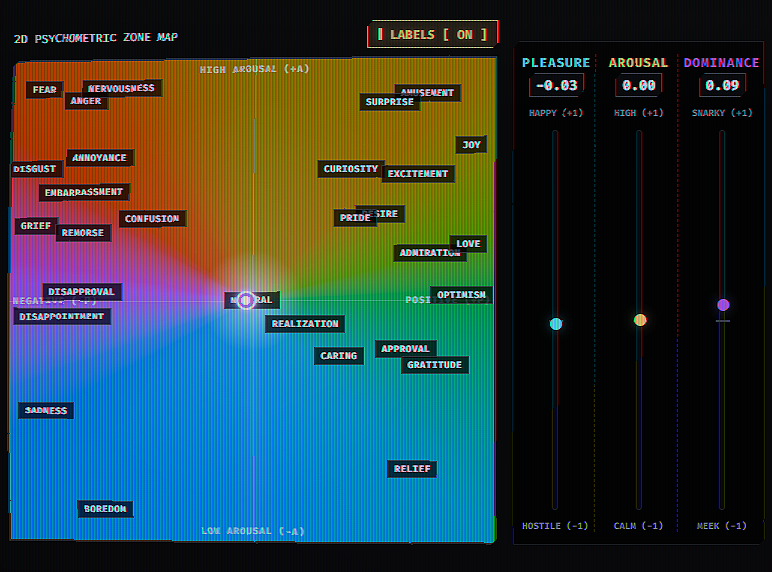Click the HAPPY (+1) slider end label
This screenshot has width=772, height=572.
[x=556, y=113]
